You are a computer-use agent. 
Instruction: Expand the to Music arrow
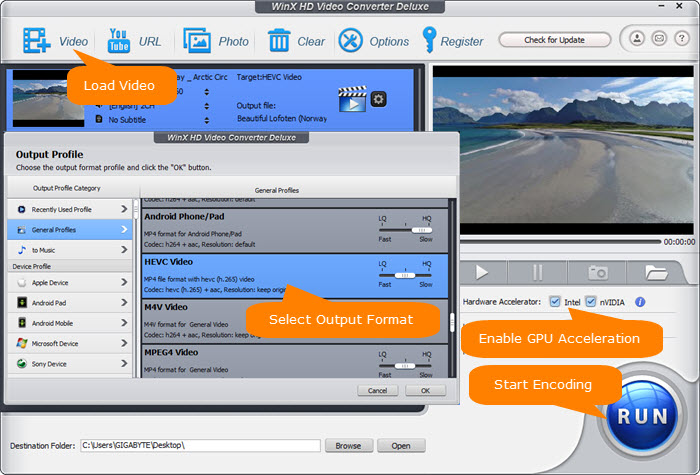[124, 250]
